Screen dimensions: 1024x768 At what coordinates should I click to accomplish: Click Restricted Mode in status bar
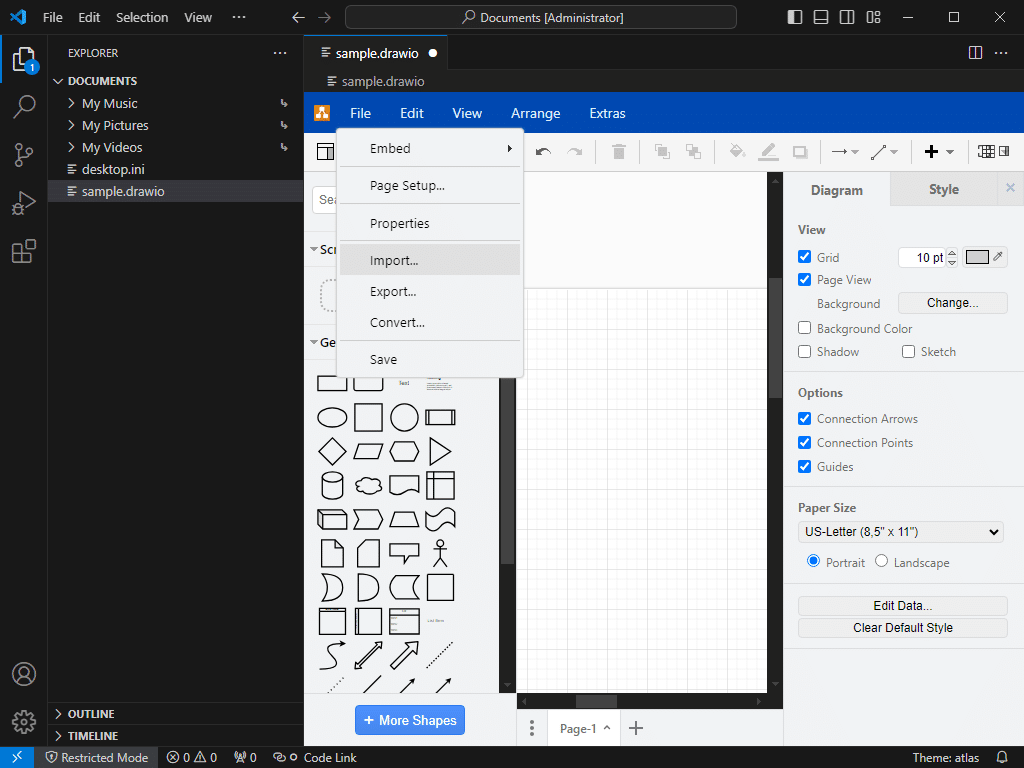(97, 758)
